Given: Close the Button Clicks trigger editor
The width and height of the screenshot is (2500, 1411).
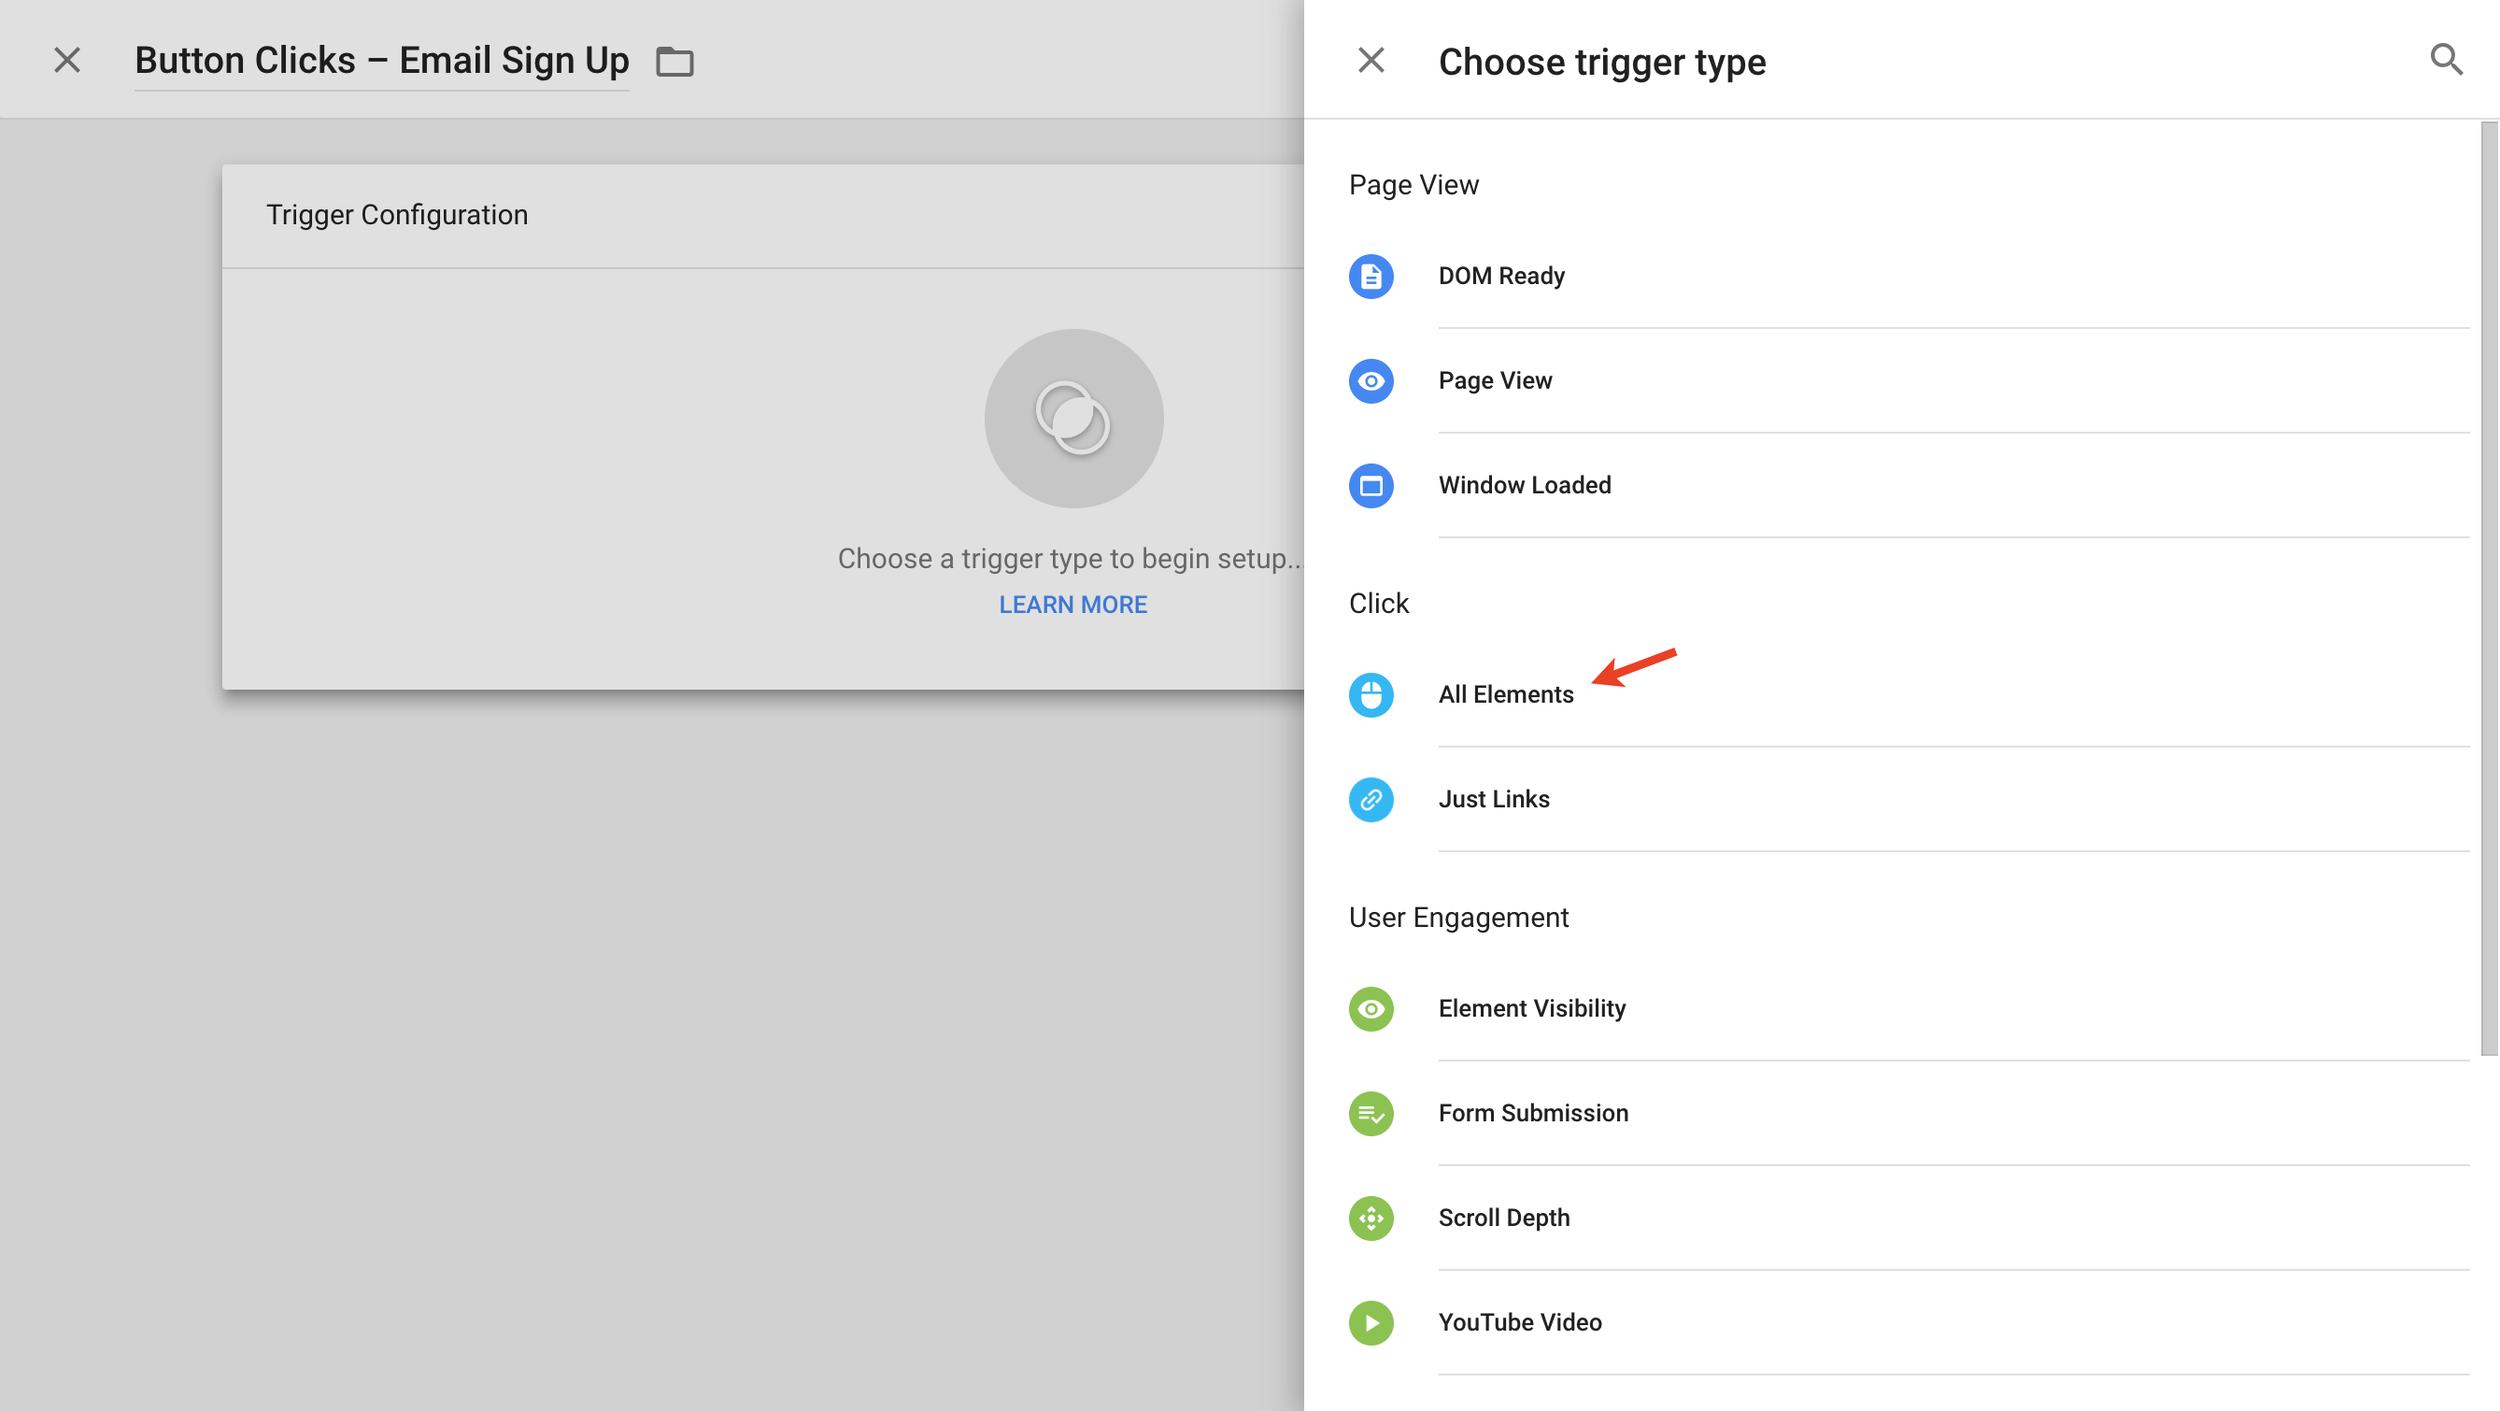Looking at the screenshot, I should 67,61.
